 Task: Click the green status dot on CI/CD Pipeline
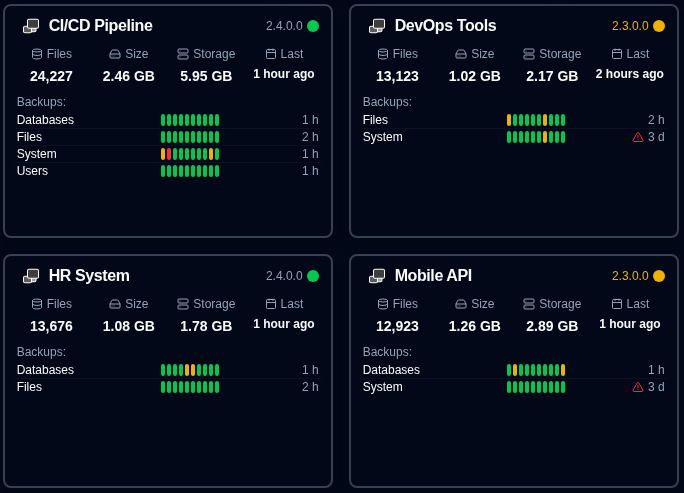[x=313, y=26]
